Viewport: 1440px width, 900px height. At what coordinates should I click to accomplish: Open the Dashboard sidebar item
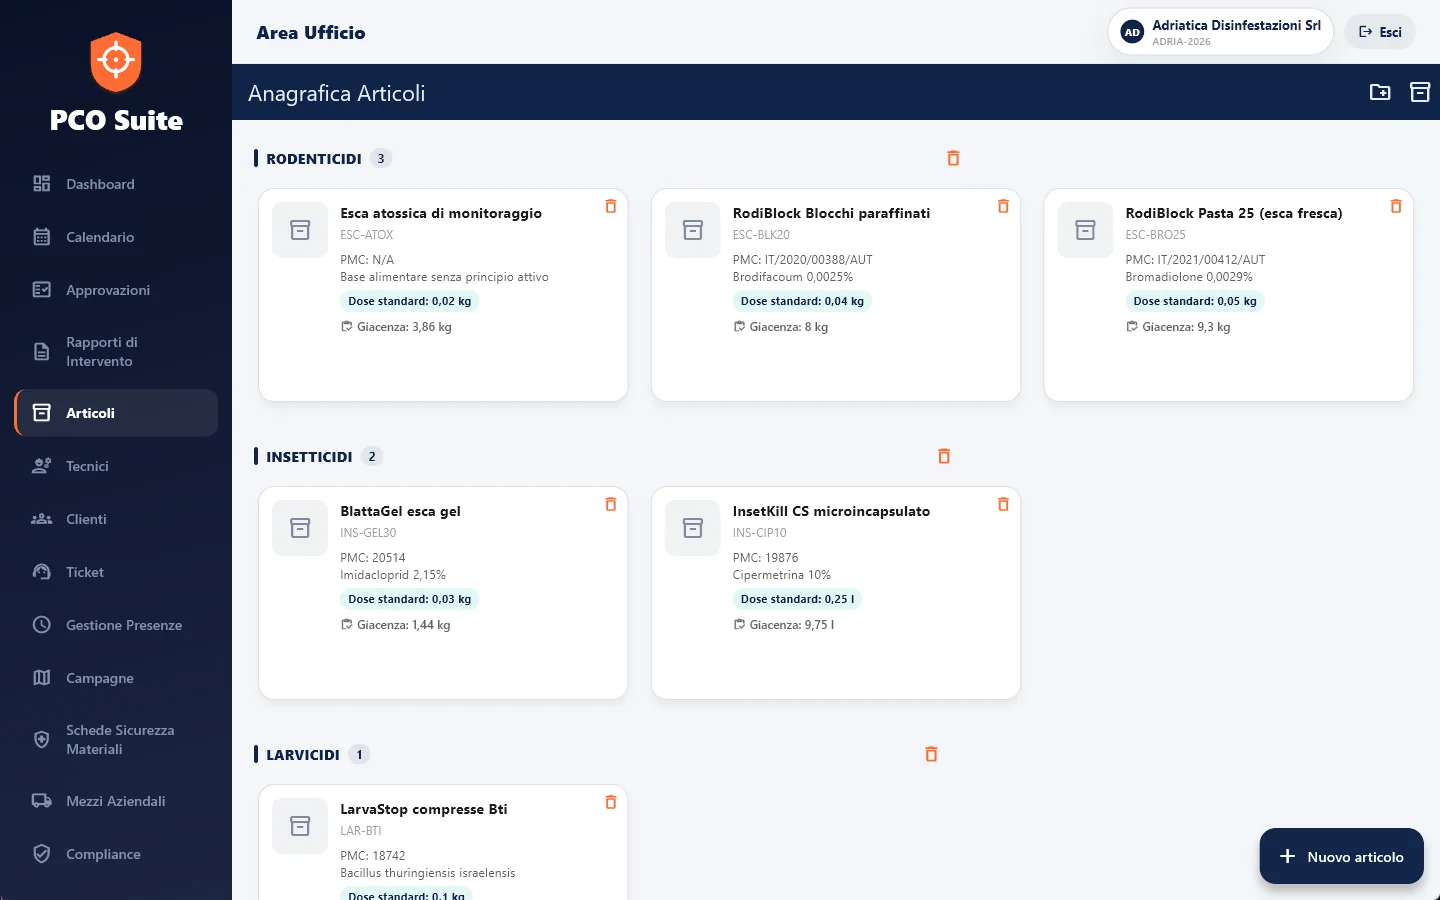tap(116, 184)
